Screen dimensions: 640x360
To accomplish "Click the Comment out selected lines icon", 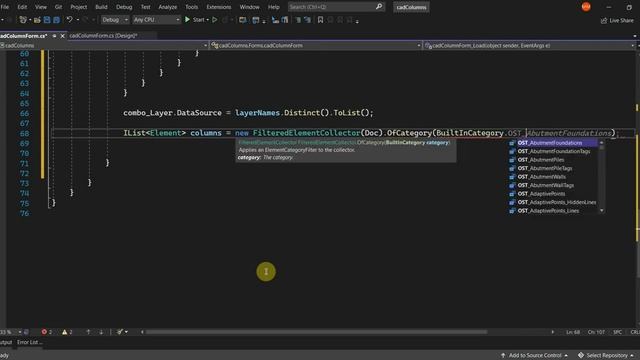I will [298, 20].
